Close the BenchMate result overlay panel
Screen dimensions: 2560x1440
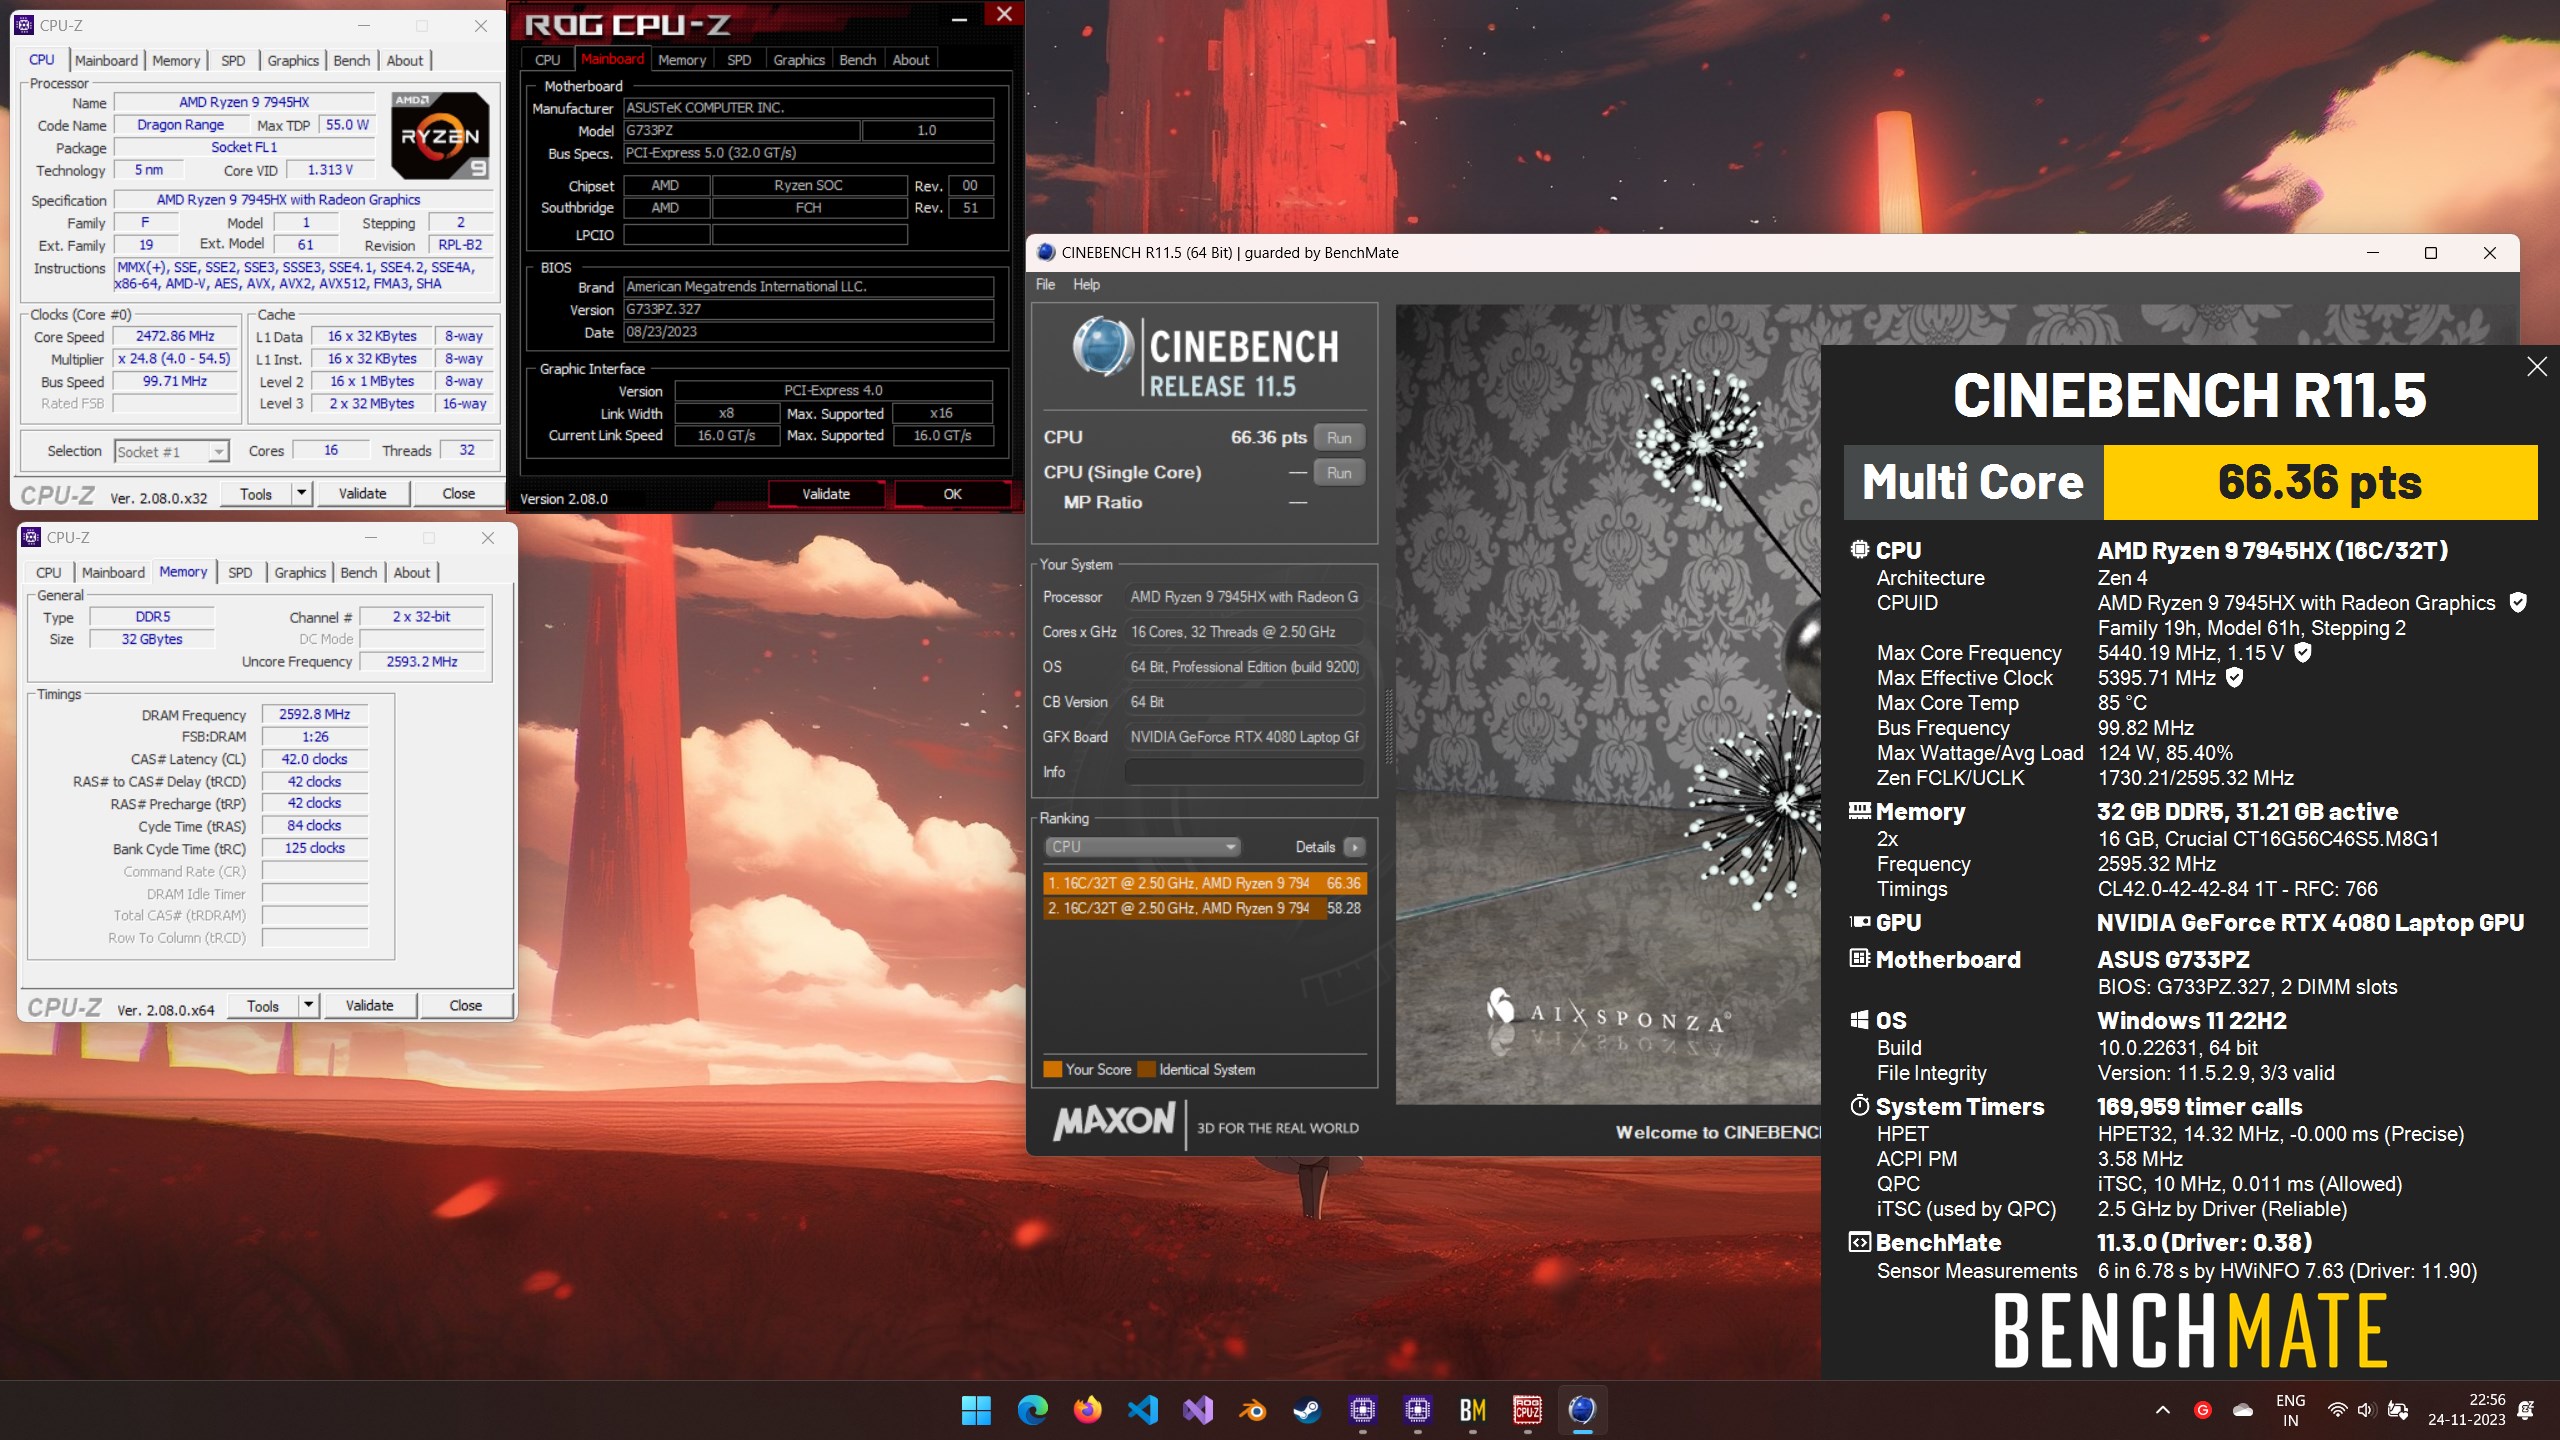pos(2536,367)
